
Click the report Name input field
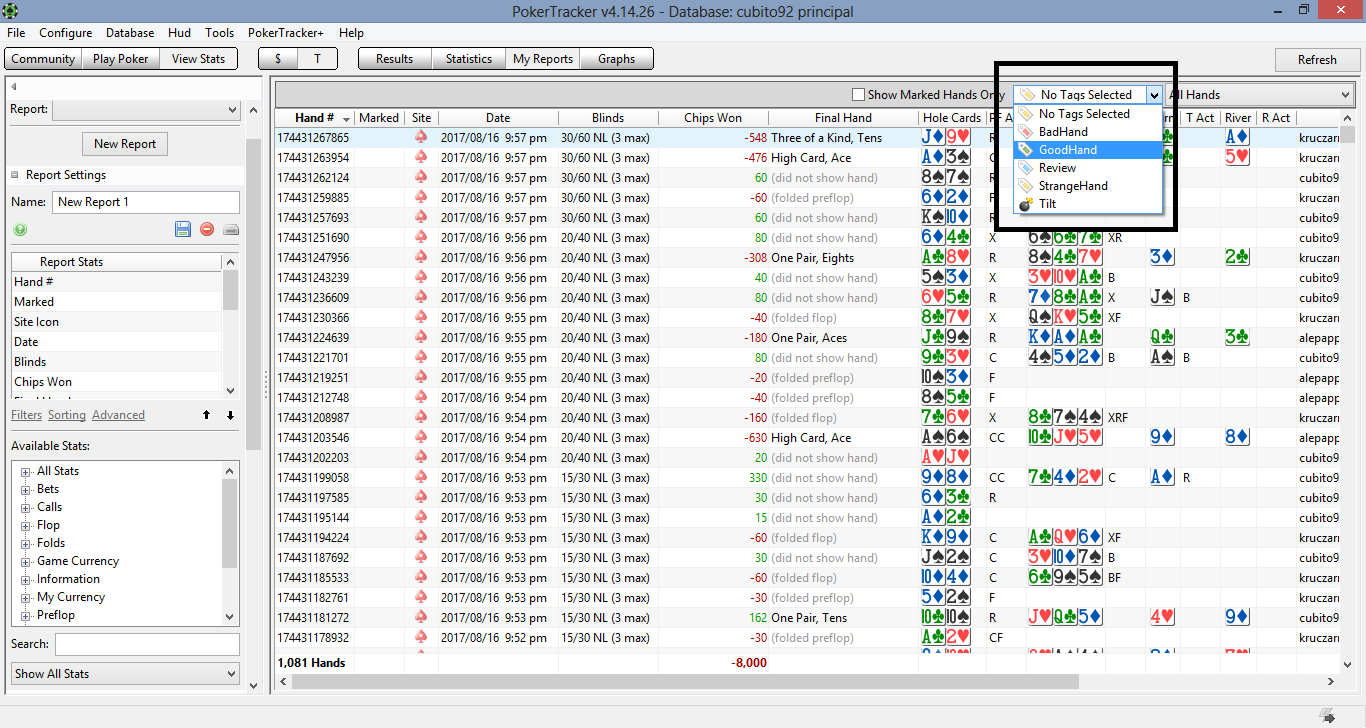tap(146, 202)
